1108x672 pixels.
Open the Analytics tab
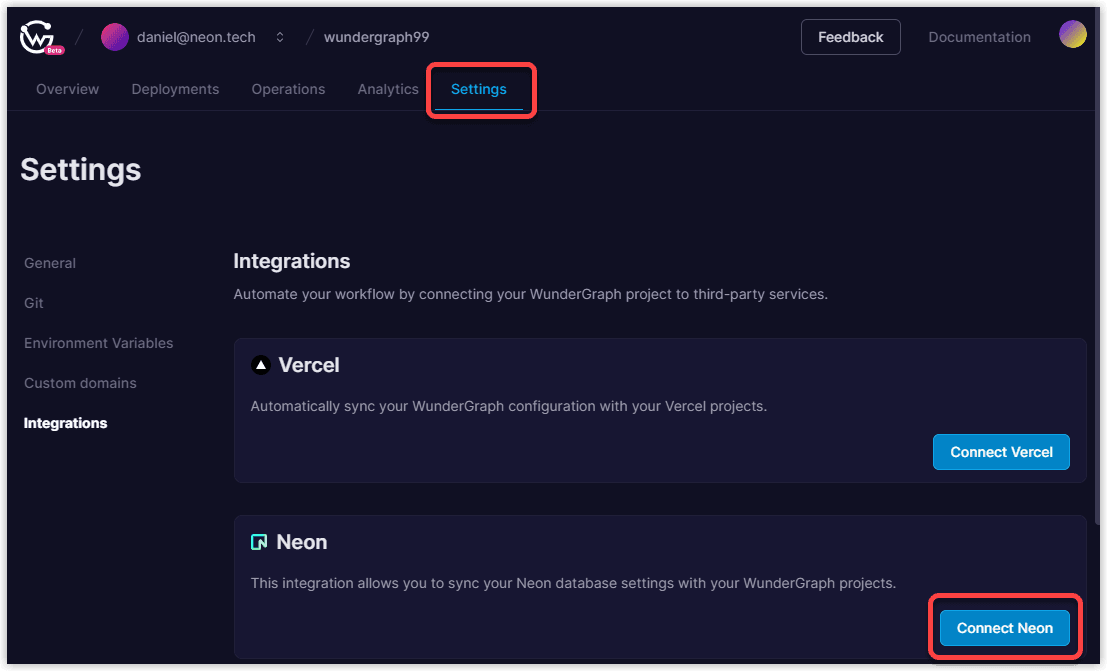(388, 89)
